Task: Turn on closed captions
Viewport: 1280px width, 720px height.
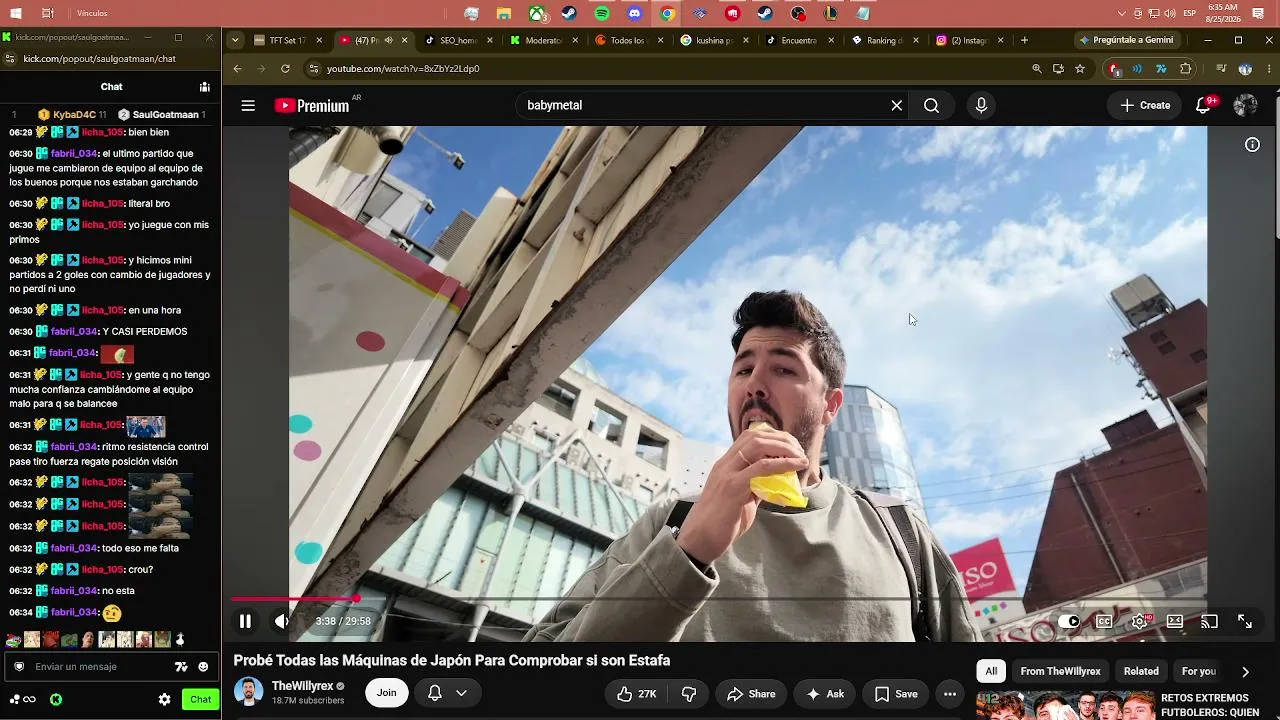Action: [x=1104, y=621]
